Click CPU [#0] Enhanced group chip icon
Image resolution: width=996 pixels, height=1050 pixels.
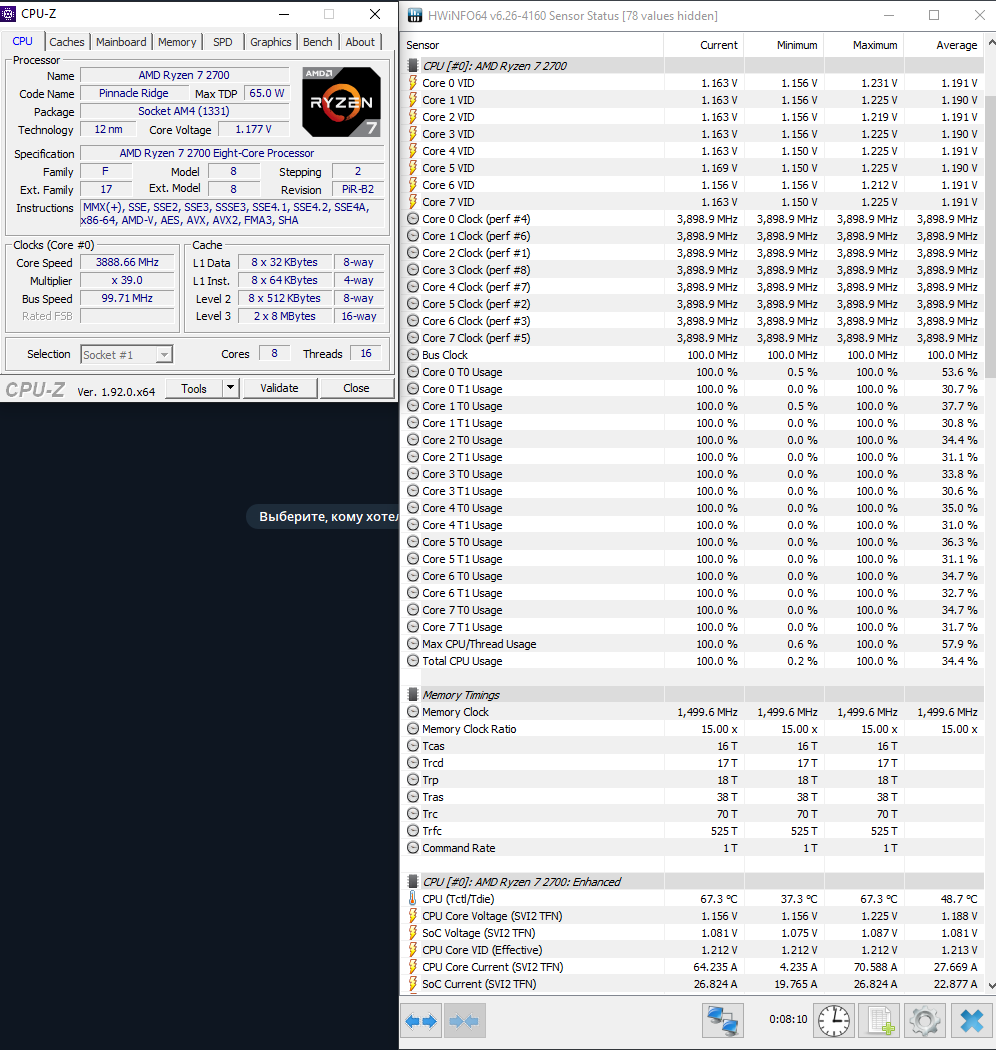(413, 882)
